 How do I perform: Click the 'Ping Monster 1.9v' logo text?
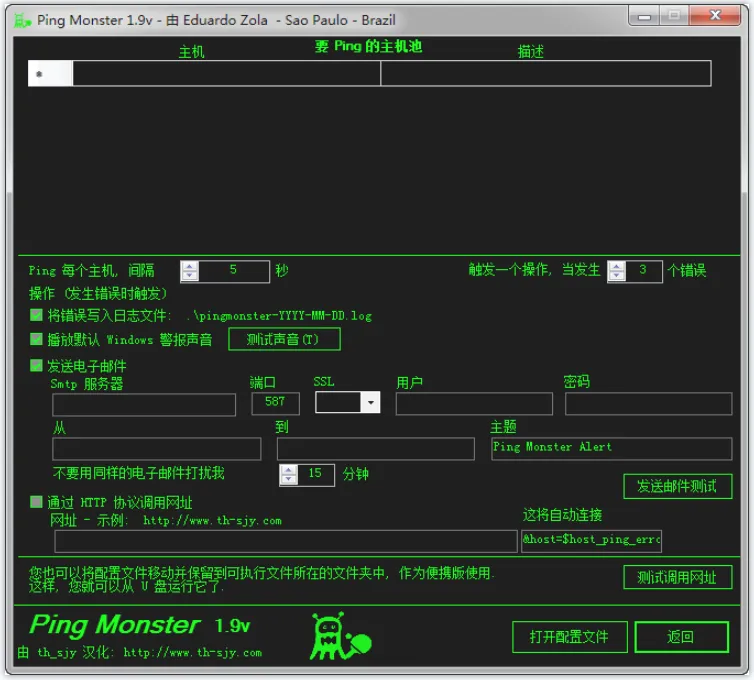[139, 625]
